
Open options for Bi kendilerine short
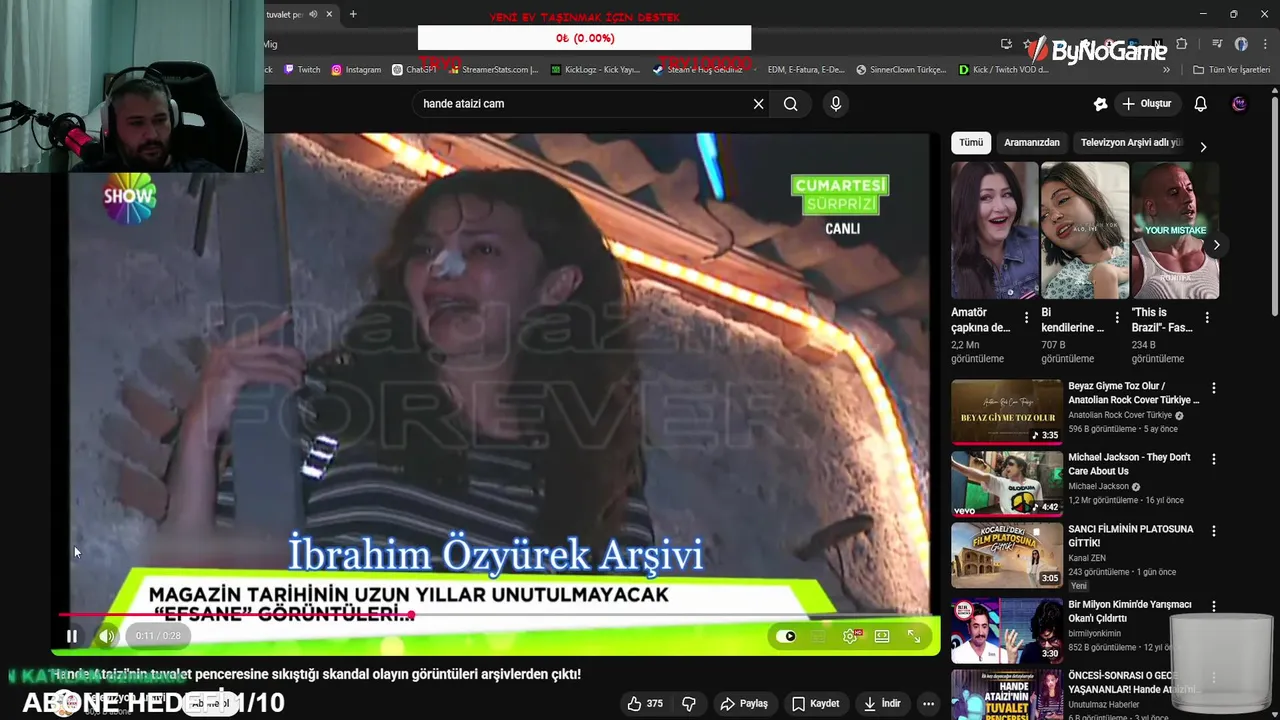click(x=1117, y=318)
